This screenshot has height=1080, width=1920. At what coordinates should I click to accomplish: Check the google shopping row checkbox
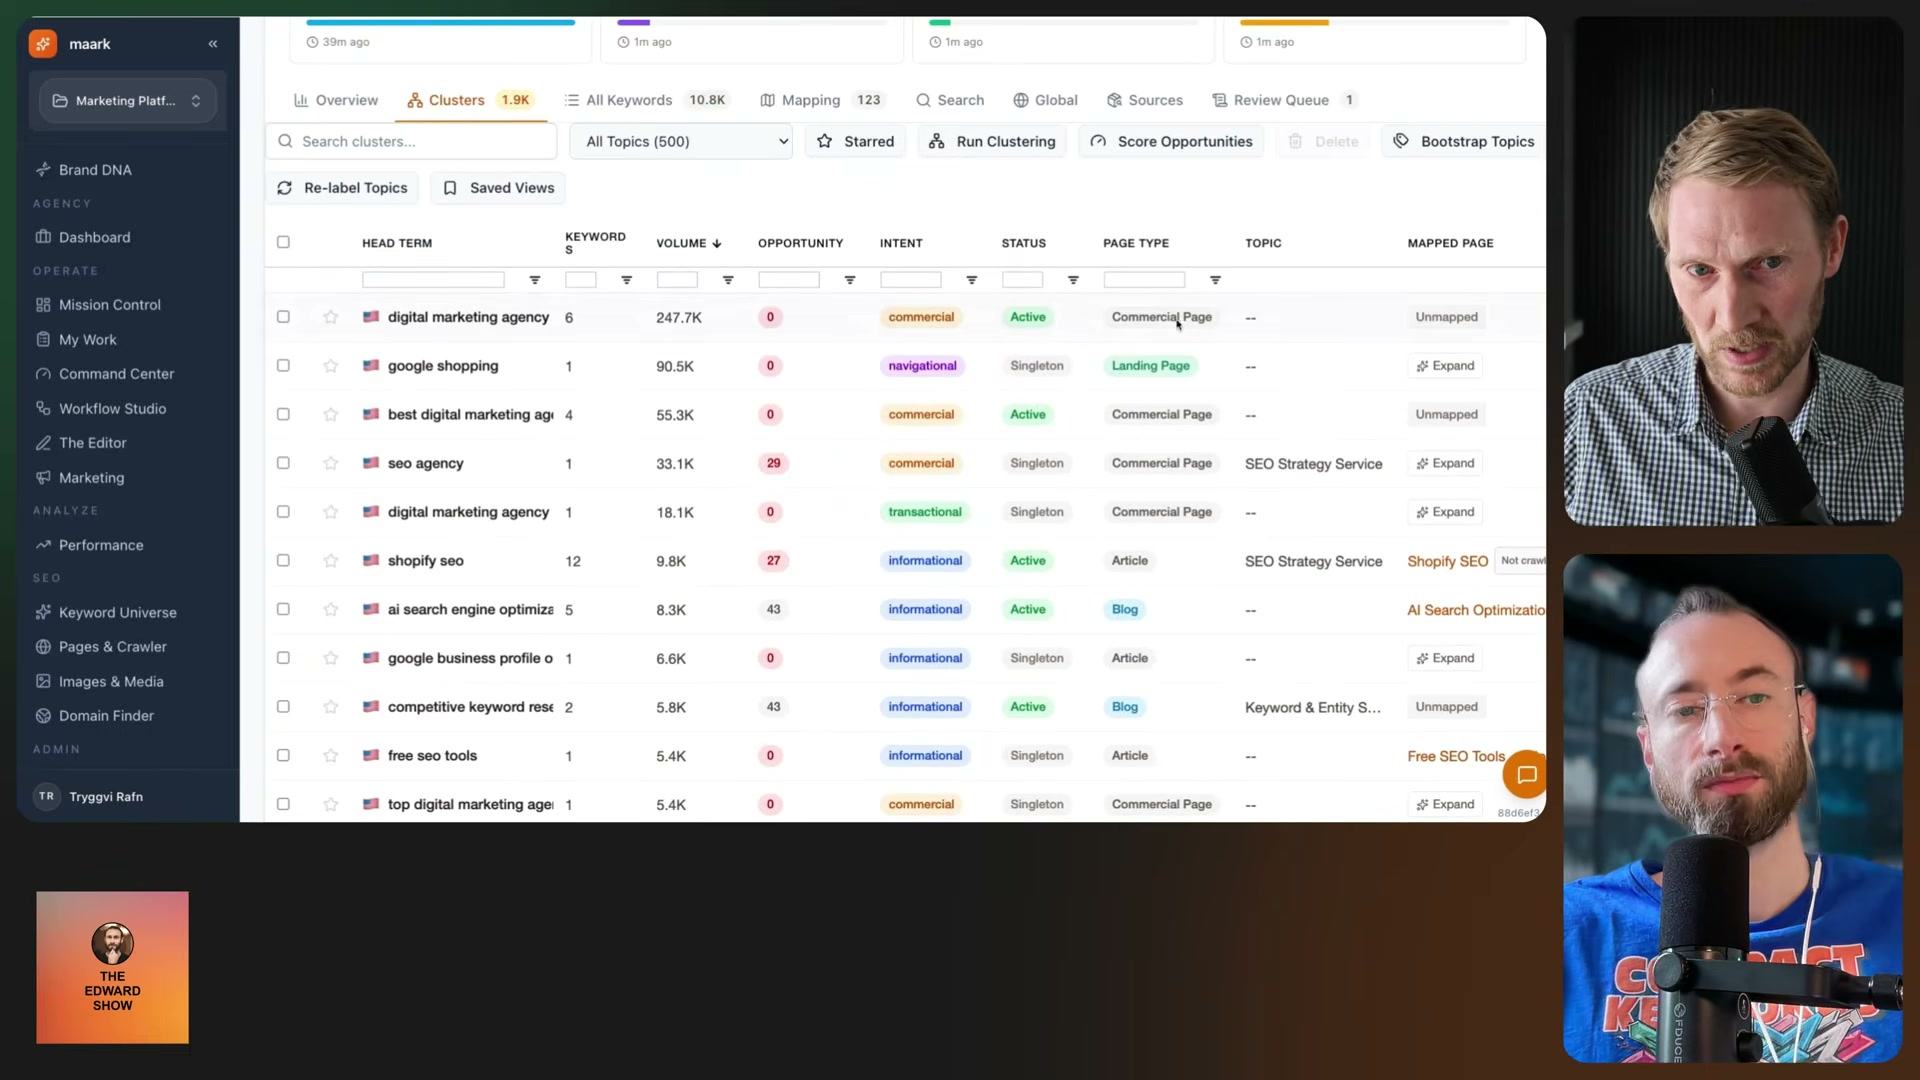pos(283,366)
